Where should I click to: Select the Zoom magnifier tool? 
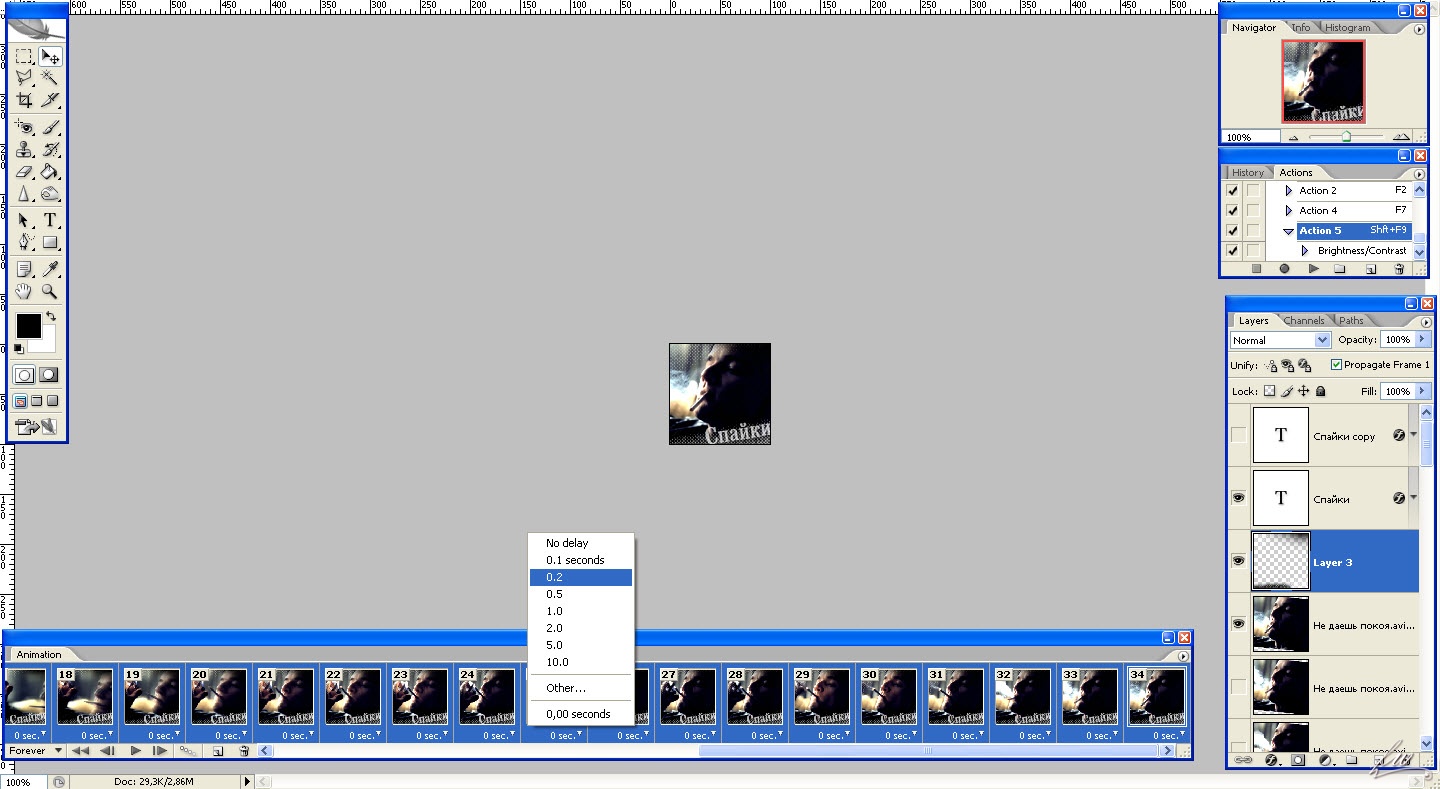tap(50, 291)
